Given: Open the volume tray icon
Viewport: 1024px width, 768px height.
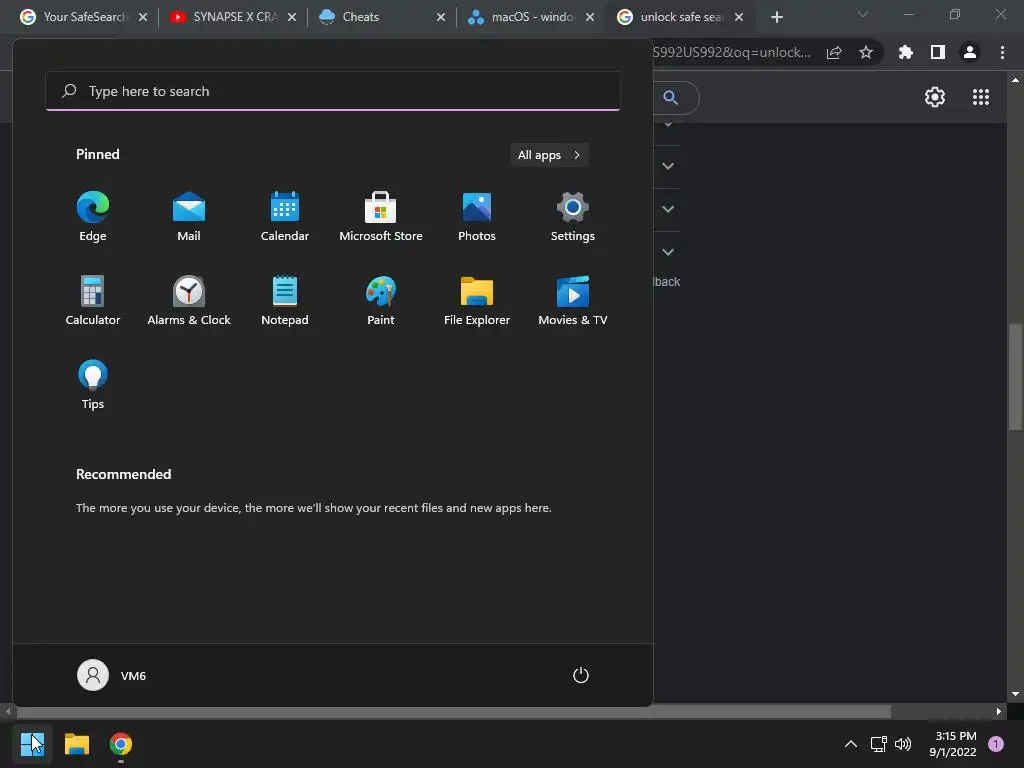Looking at the screenshot, I should [903, 744].
